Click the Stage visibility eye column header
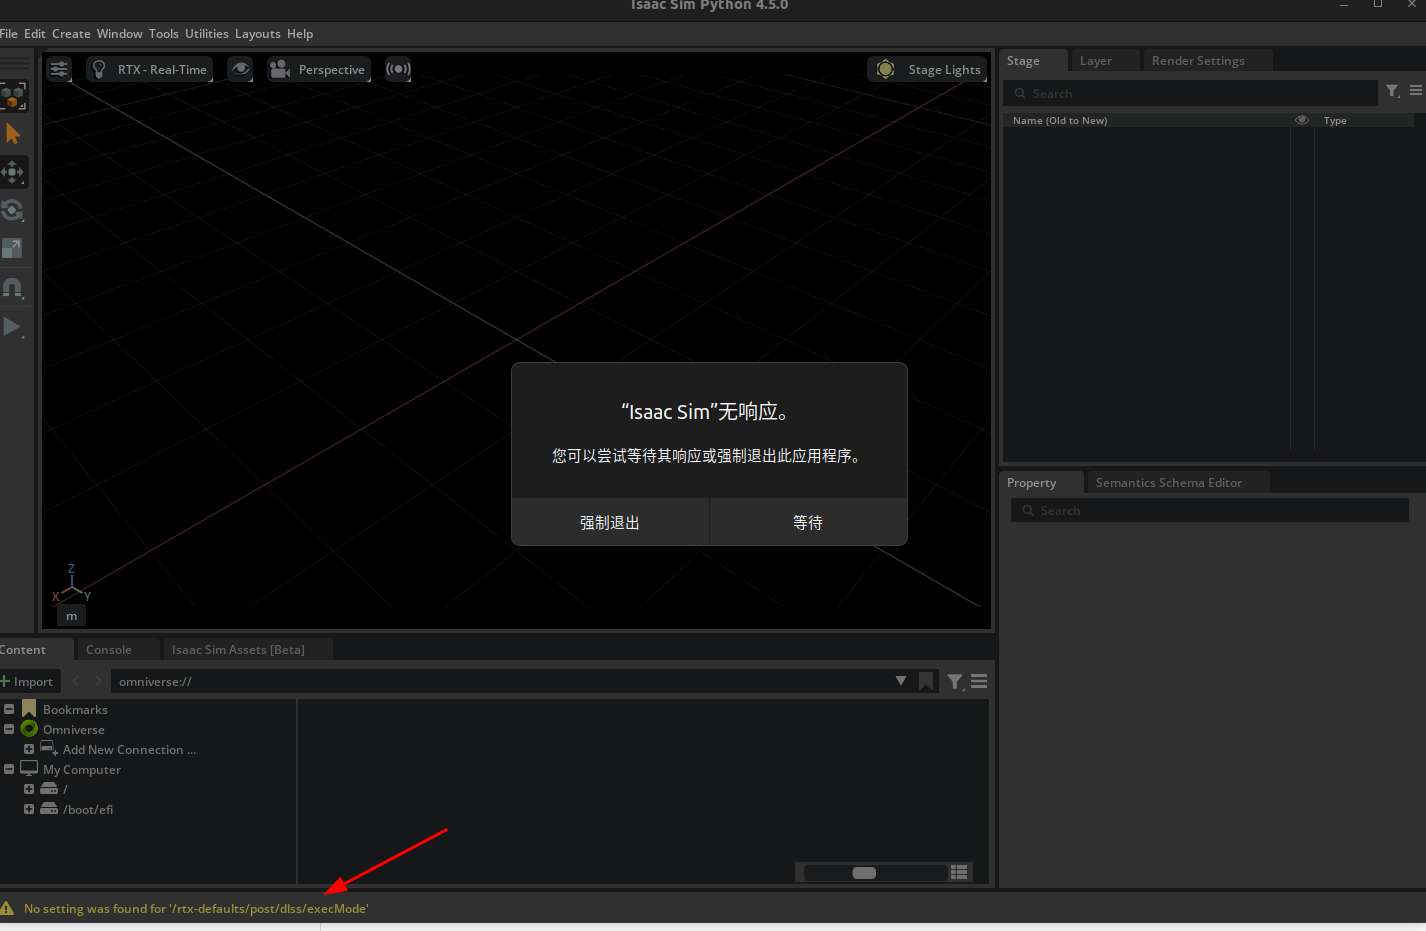 pos(1302,120)
